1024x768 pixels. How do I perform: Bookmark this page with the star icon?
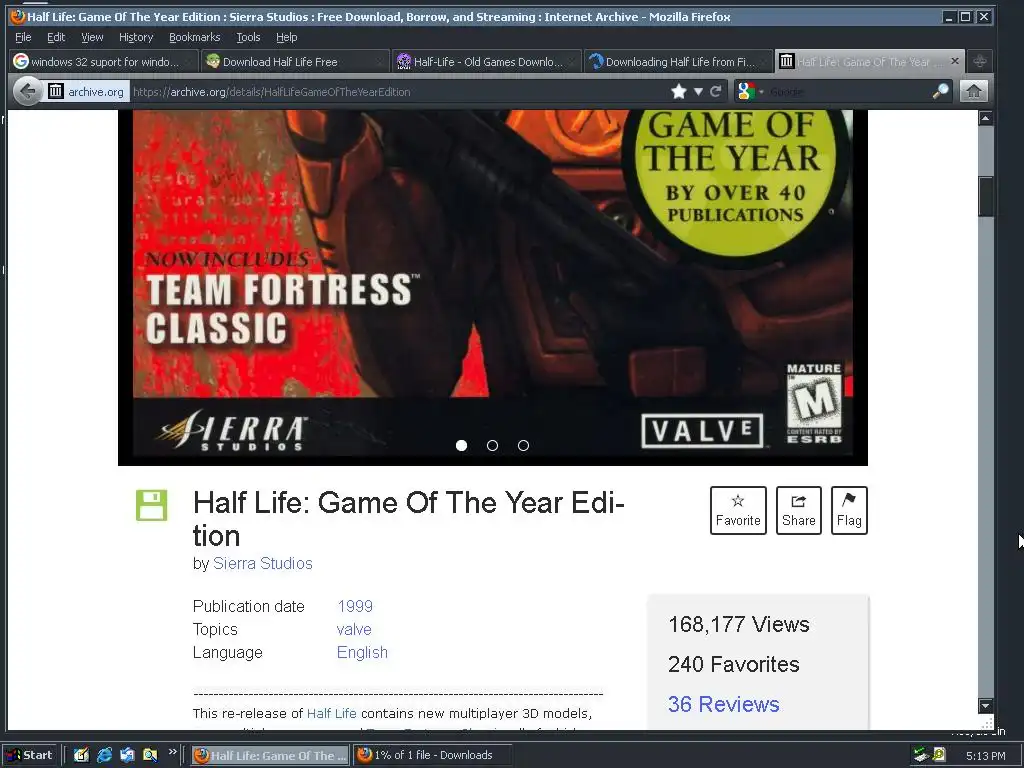[x=679, y=91]
